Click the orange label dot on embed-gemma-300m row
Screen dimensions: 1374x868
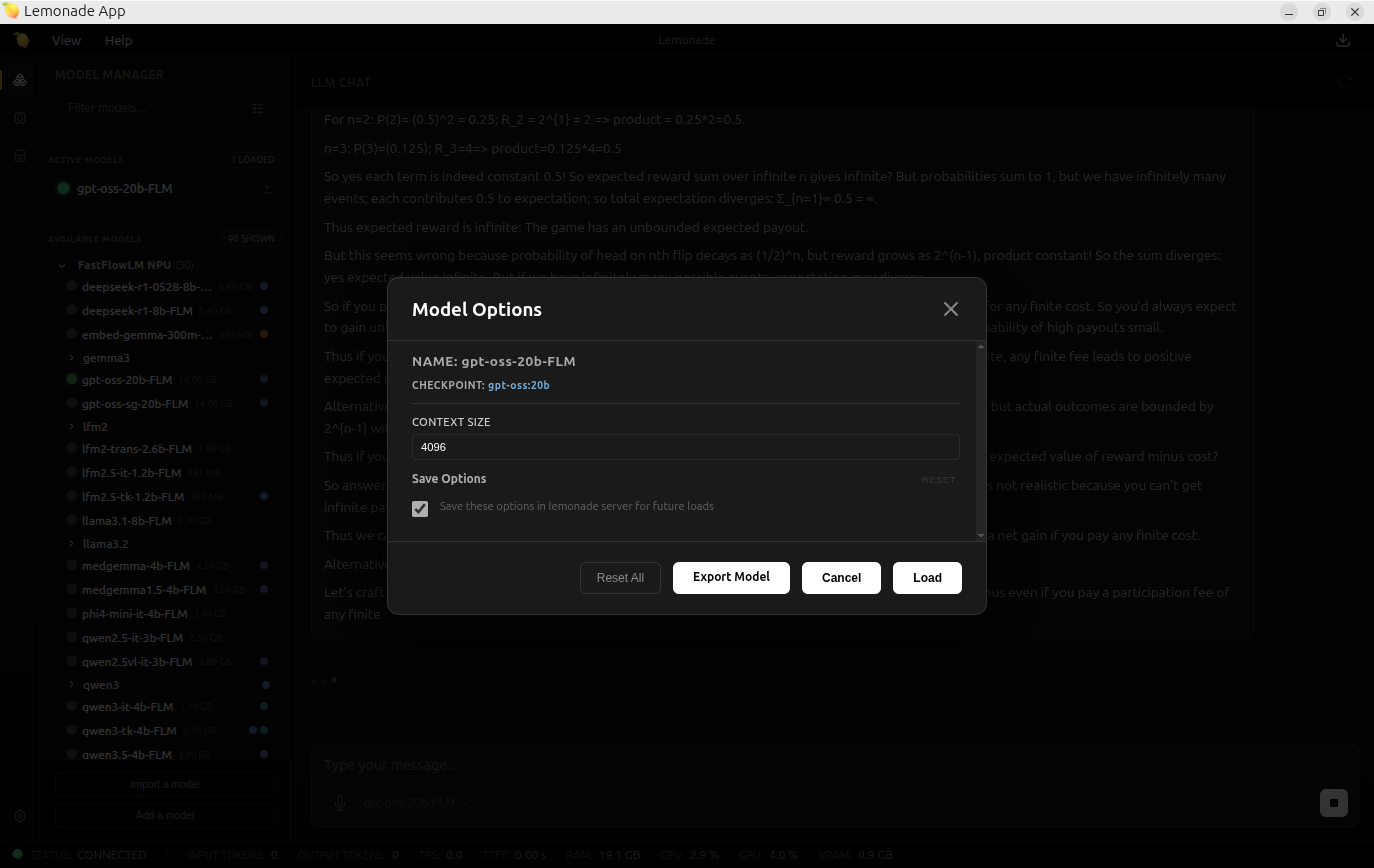[264, 335]
